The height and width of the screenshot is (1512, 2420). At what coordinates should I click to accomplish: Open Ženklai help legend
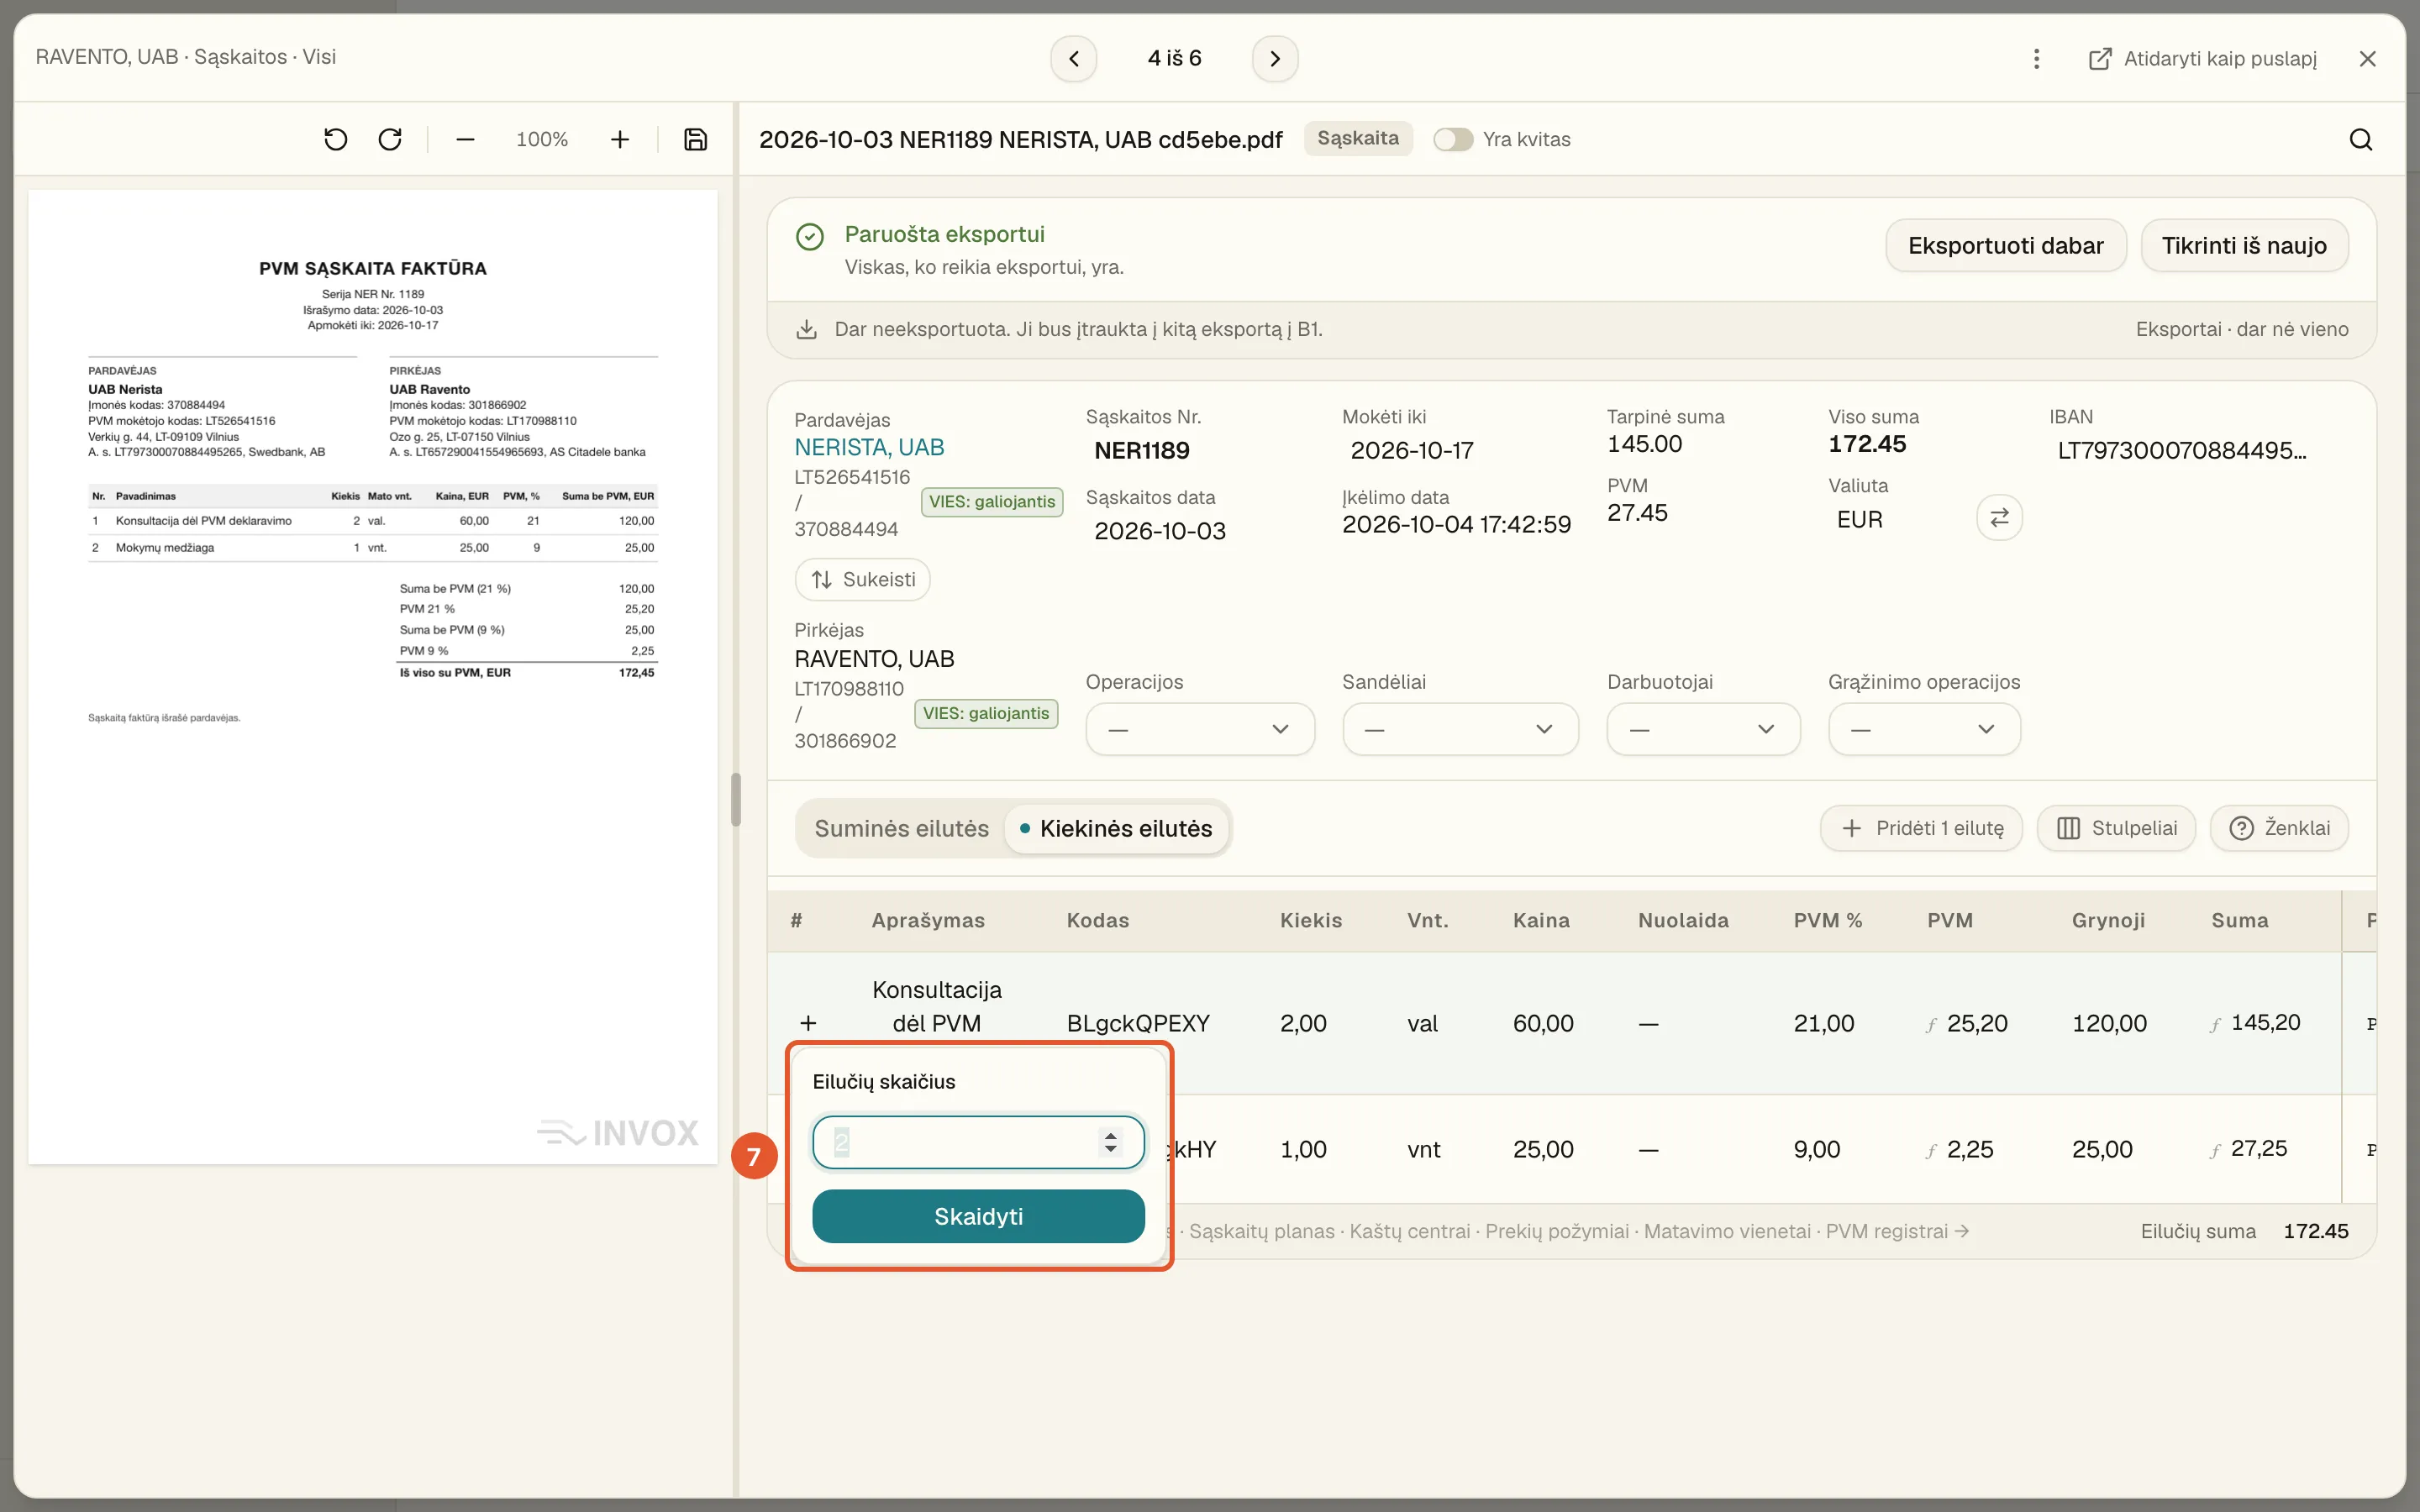click(x=2279, y=828)
